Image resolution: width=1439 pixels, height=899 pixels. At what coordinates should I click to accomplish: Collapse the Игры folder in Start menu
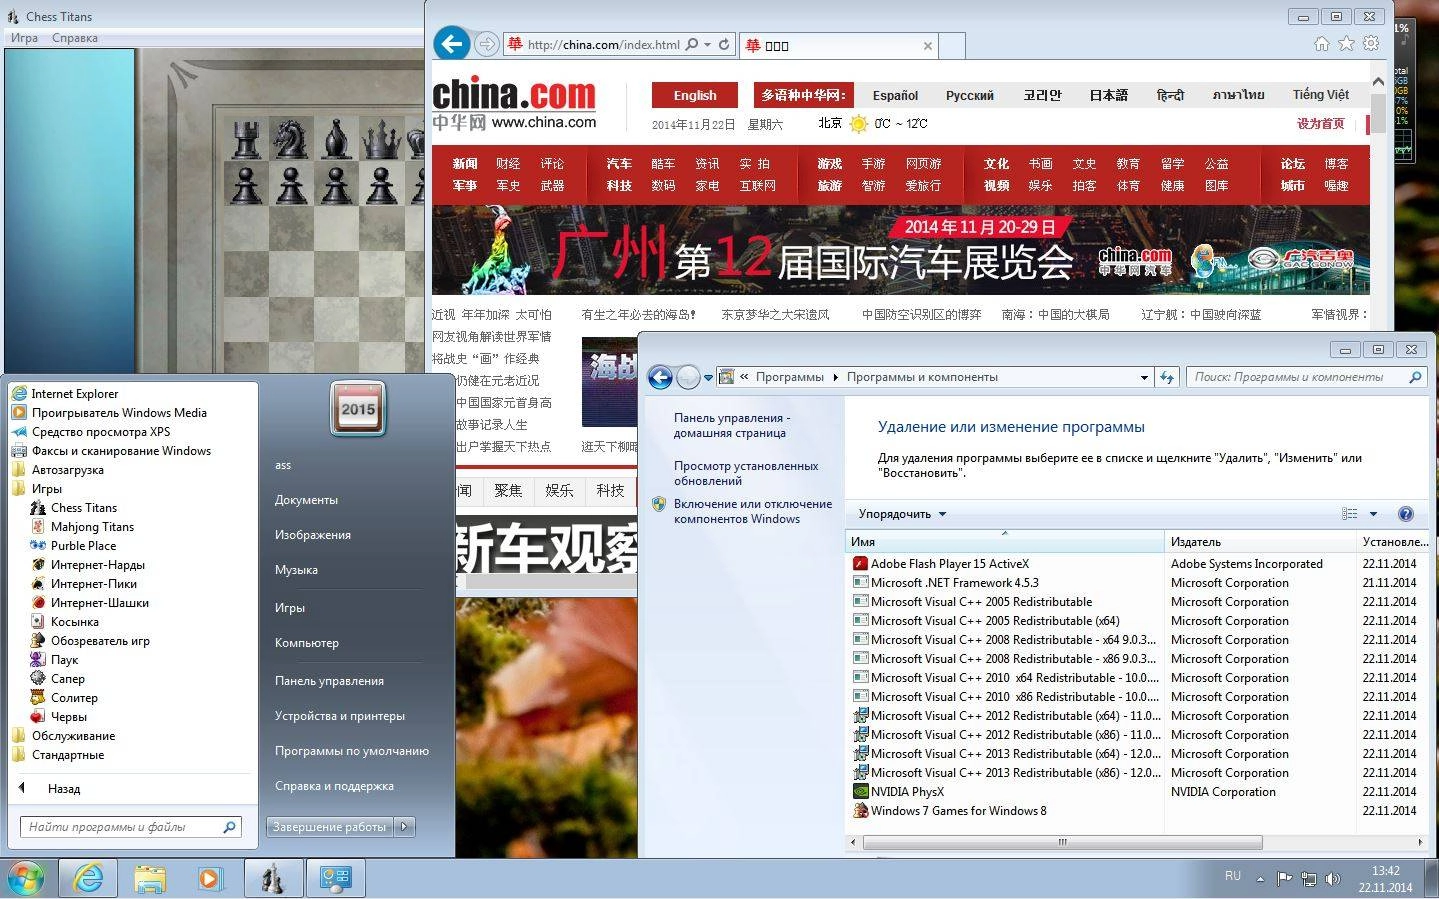pyautogui.click(x=46, y=489)
